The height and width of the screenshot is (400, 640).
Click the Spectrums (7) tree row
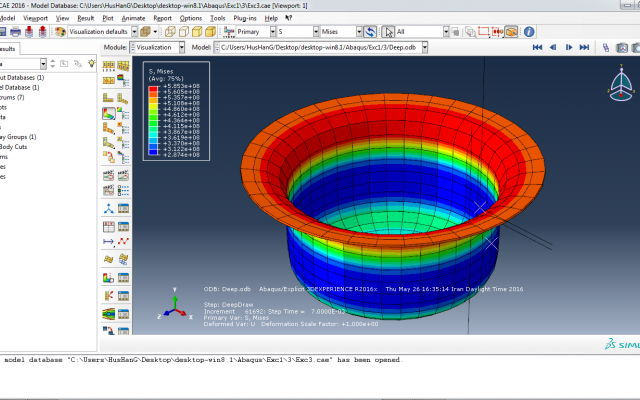(12, 97)
